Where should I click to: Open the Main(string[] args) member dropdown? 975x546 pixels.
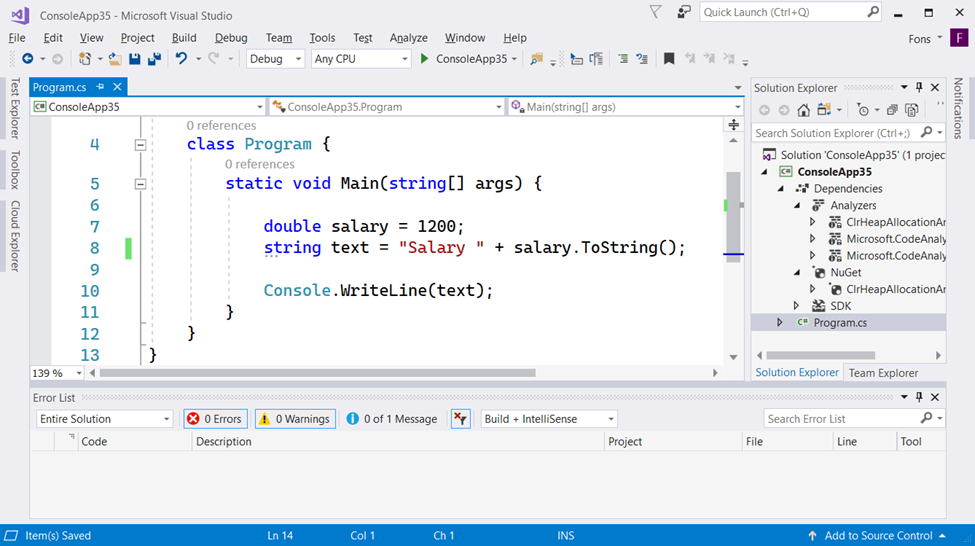point(626,107)
